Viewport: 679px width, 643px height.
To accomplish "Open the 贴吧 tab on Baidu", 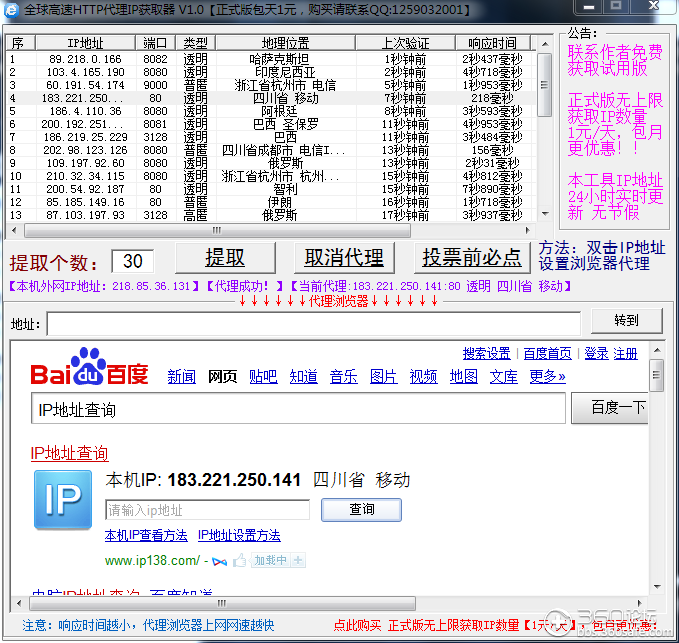I will point(263,376).
